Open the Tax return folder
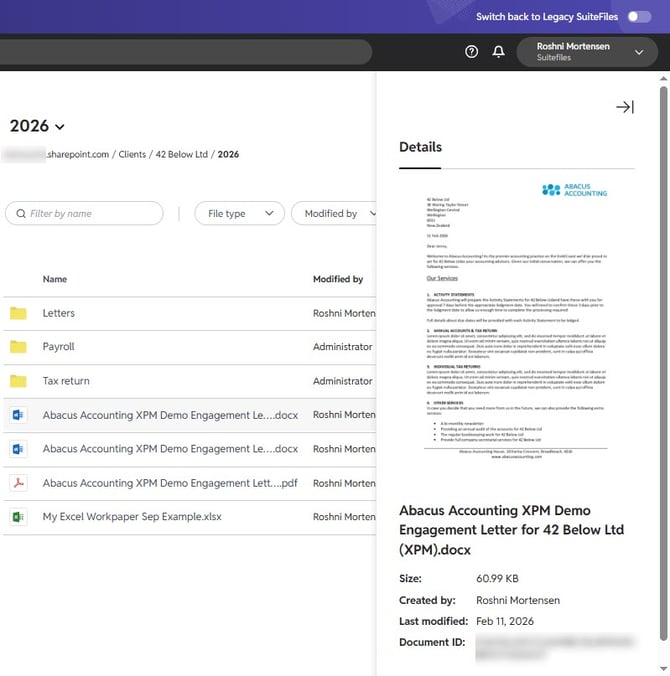This screenshot has width=670, height=676. pos(66,381)
